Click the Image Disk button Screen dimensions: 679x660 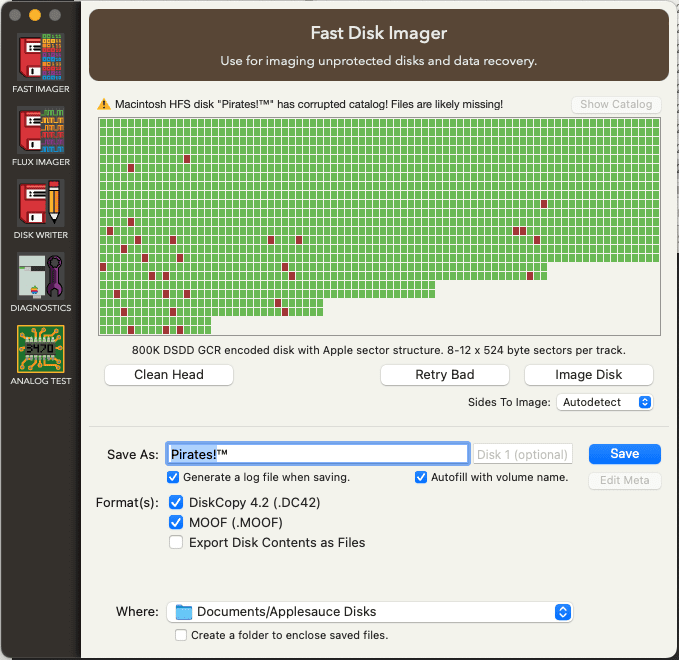click(x=588, y=375)
